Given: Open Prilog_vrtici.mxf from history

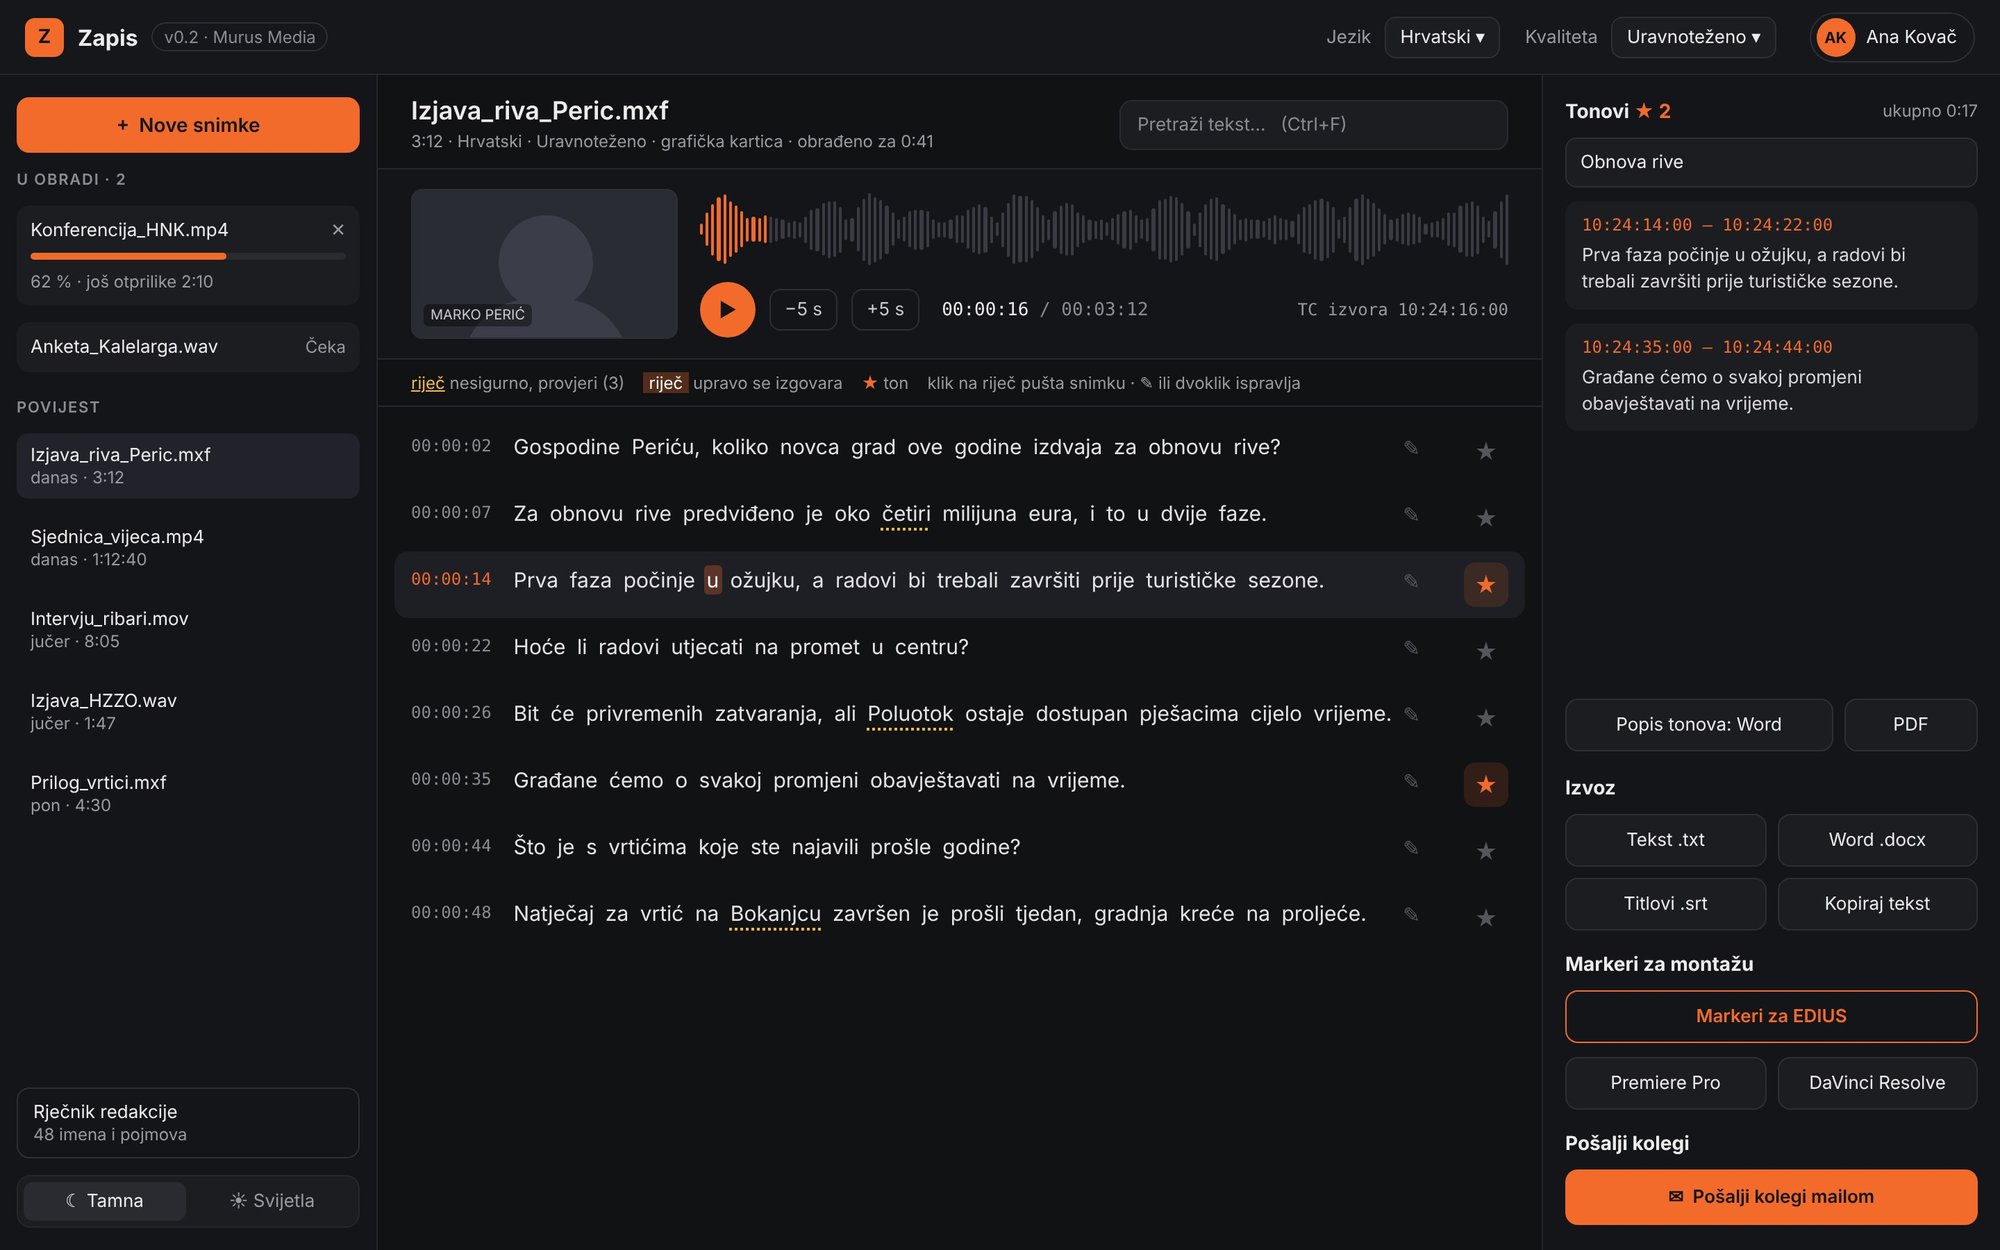Looking at the screenshot, I should [x=188, y=794].
